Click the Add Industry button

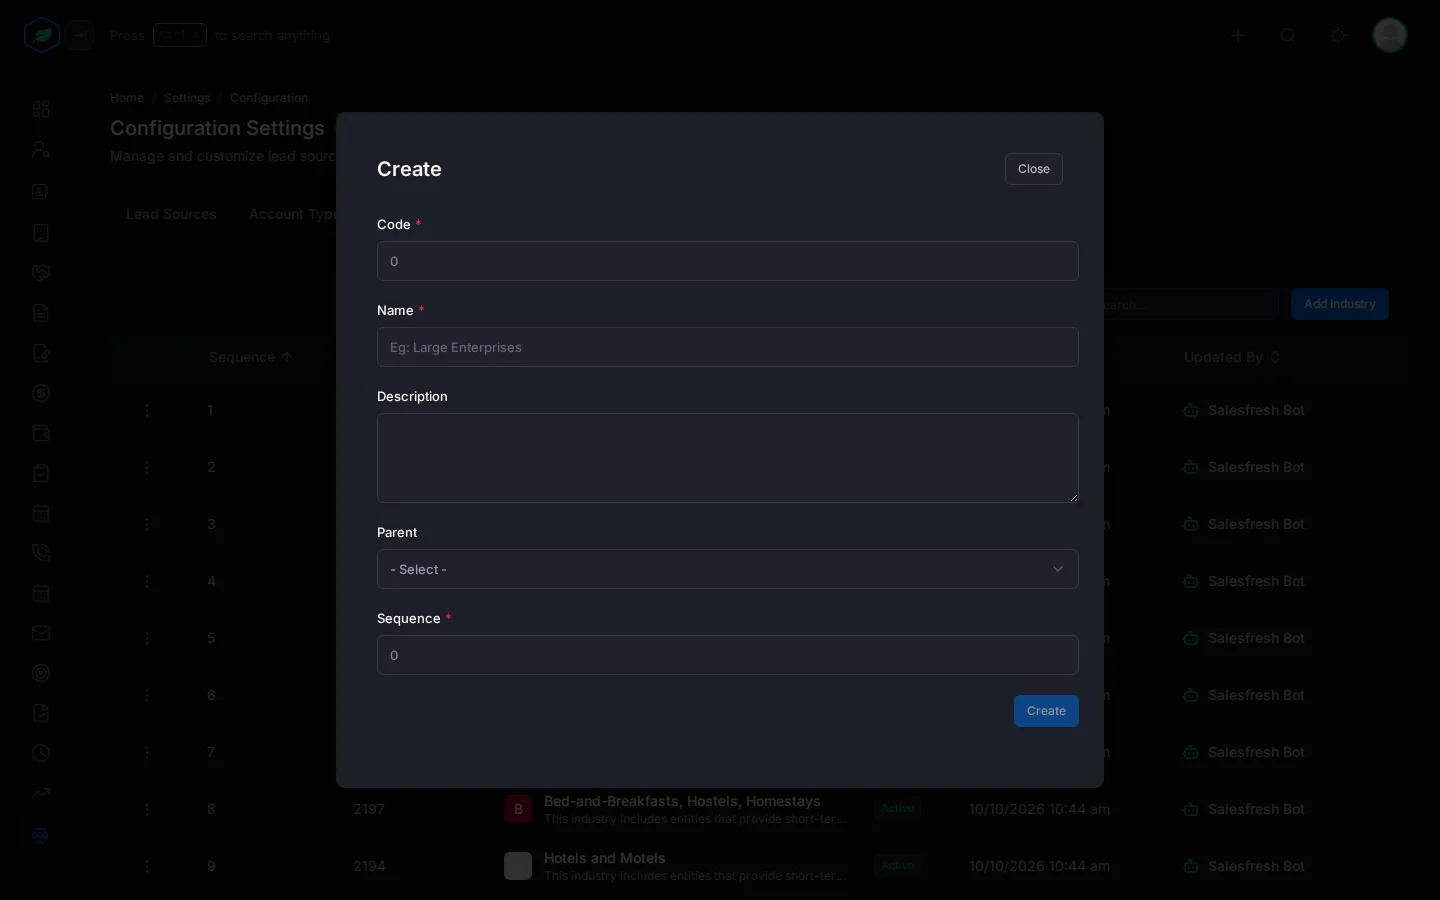1339,304
